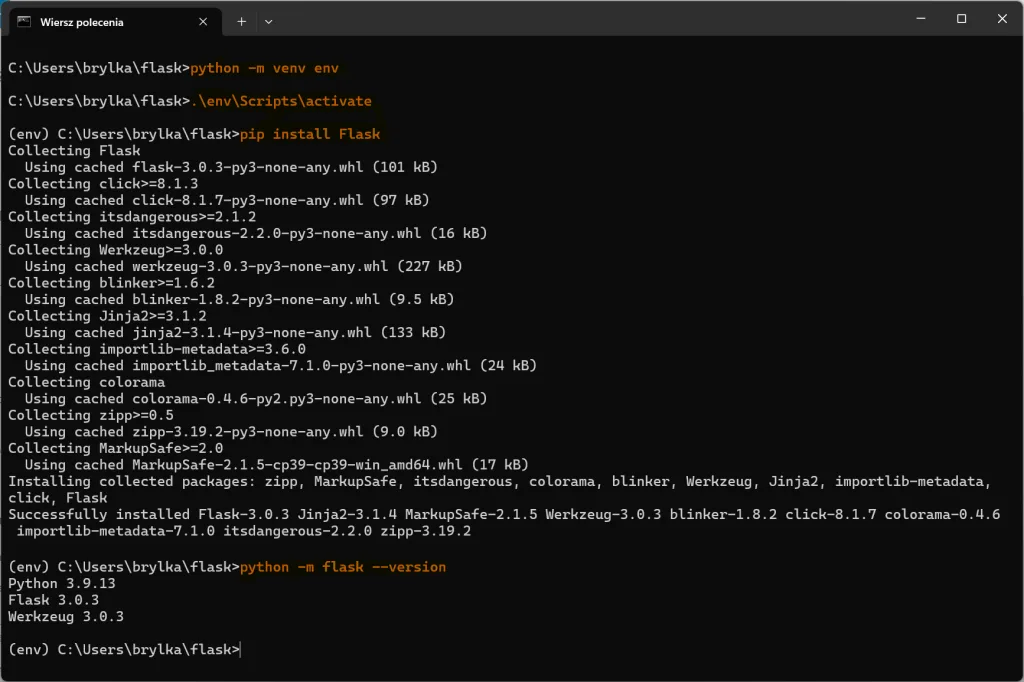Click 'Collecting colorama' line

86,382
